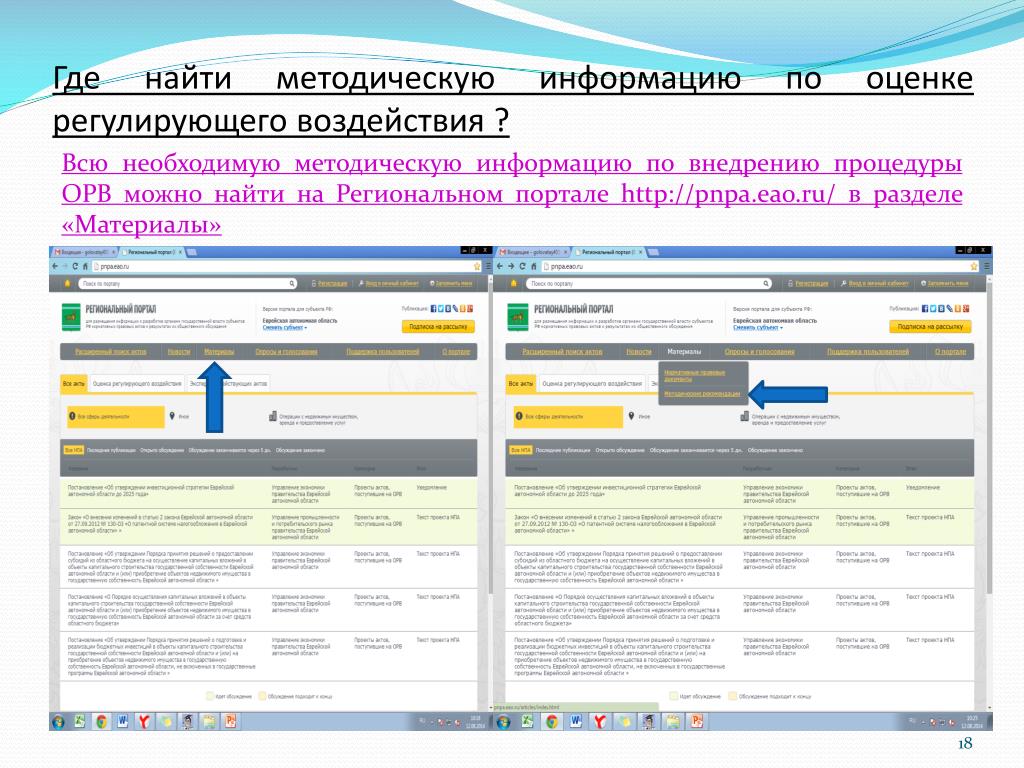Click yellow bell icon in left portal header
Image resolution: width=1024 pixels, height=768 pixels.
tap(67, 283)
